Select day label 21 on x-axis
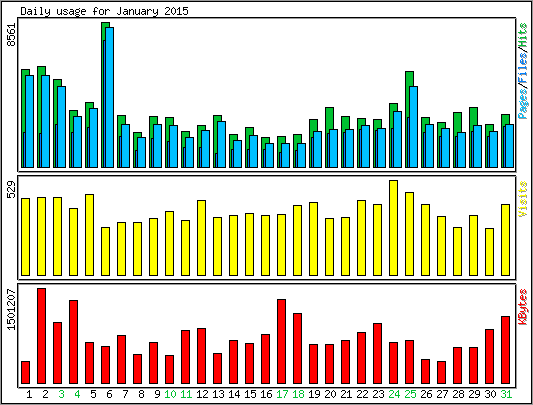Image resolution: width=533 pixels, height=405 pixels. [x=346, y=394]
